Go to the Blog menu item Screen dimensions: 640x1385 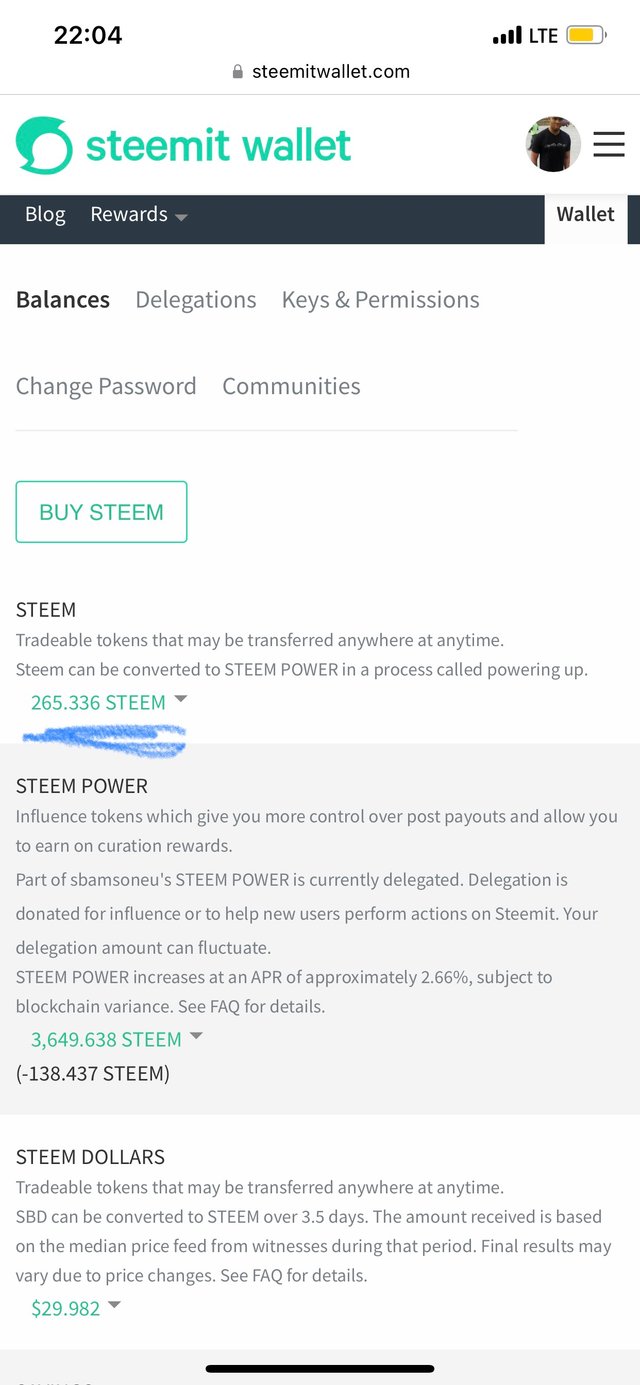point(45,215)
